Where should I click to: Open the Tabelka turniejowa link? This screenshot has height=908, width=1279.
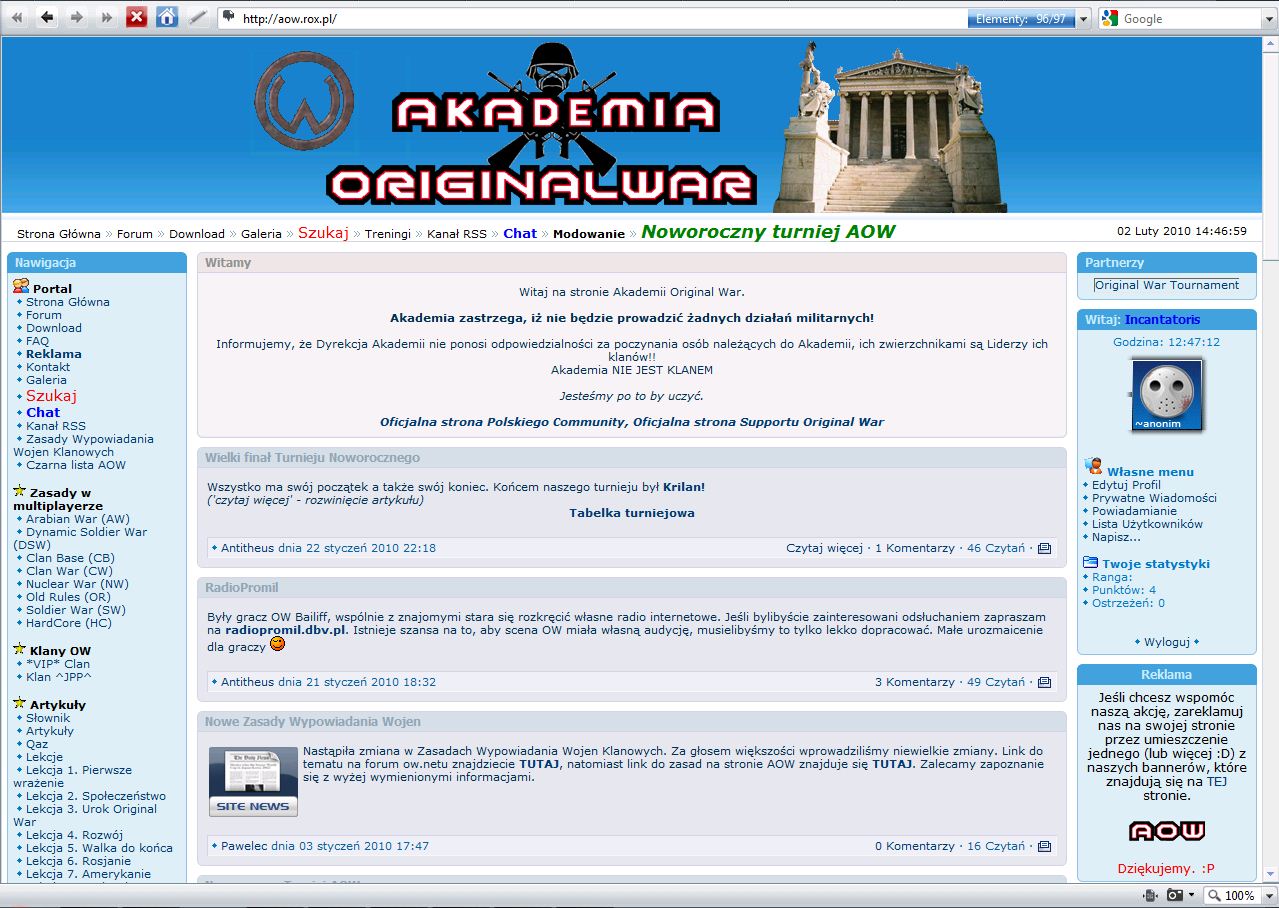(x=632, y=512)
